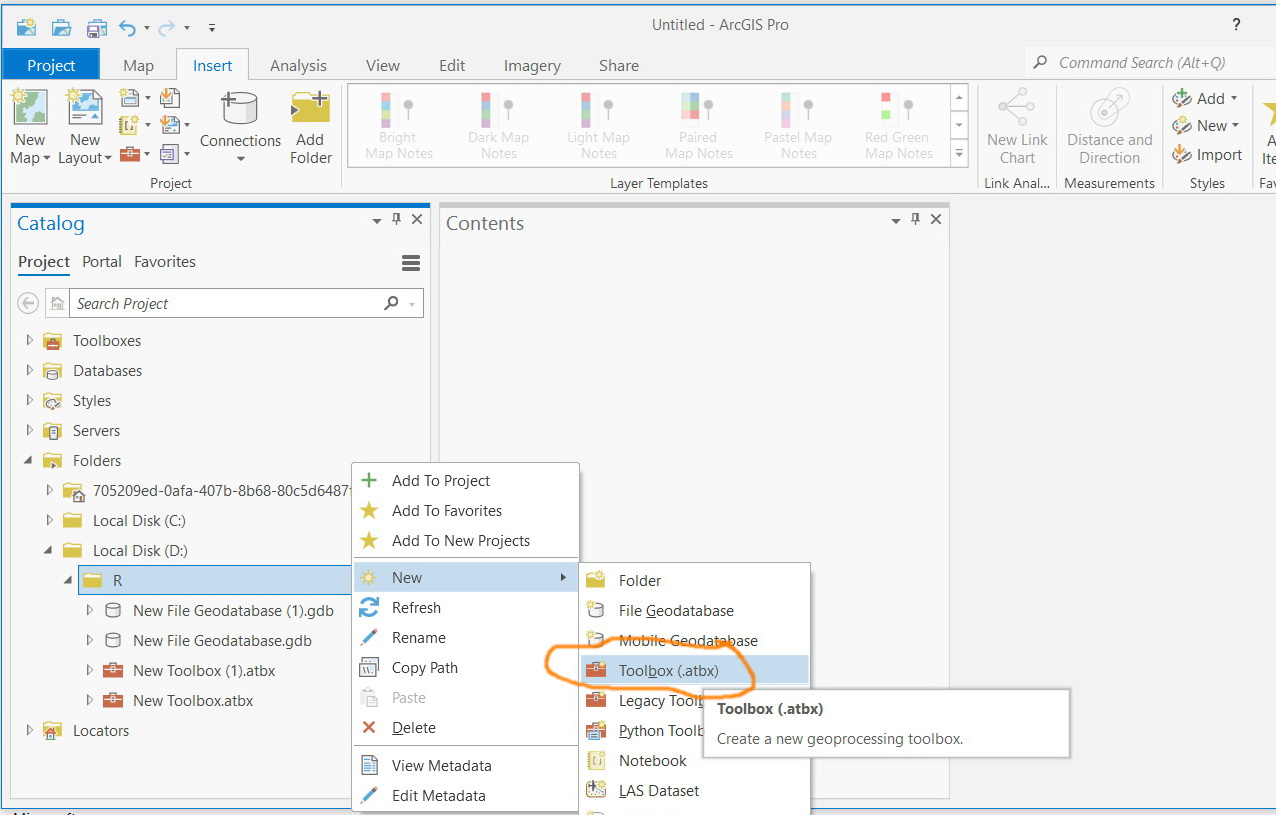Pin the Catalog pane
The image size is (1276, 815).
[x=396, y=220]
